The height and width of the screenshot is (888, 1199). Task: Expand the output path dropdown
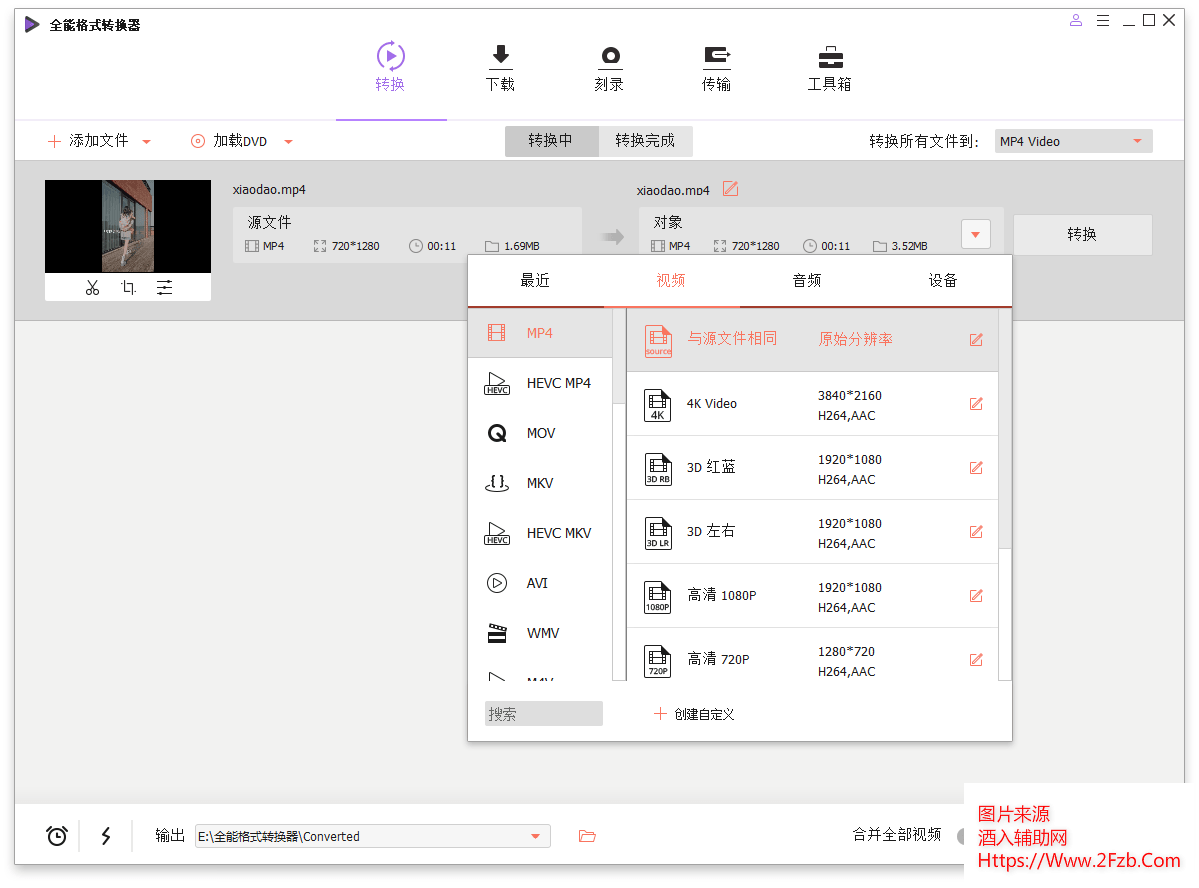click(536, 836)
